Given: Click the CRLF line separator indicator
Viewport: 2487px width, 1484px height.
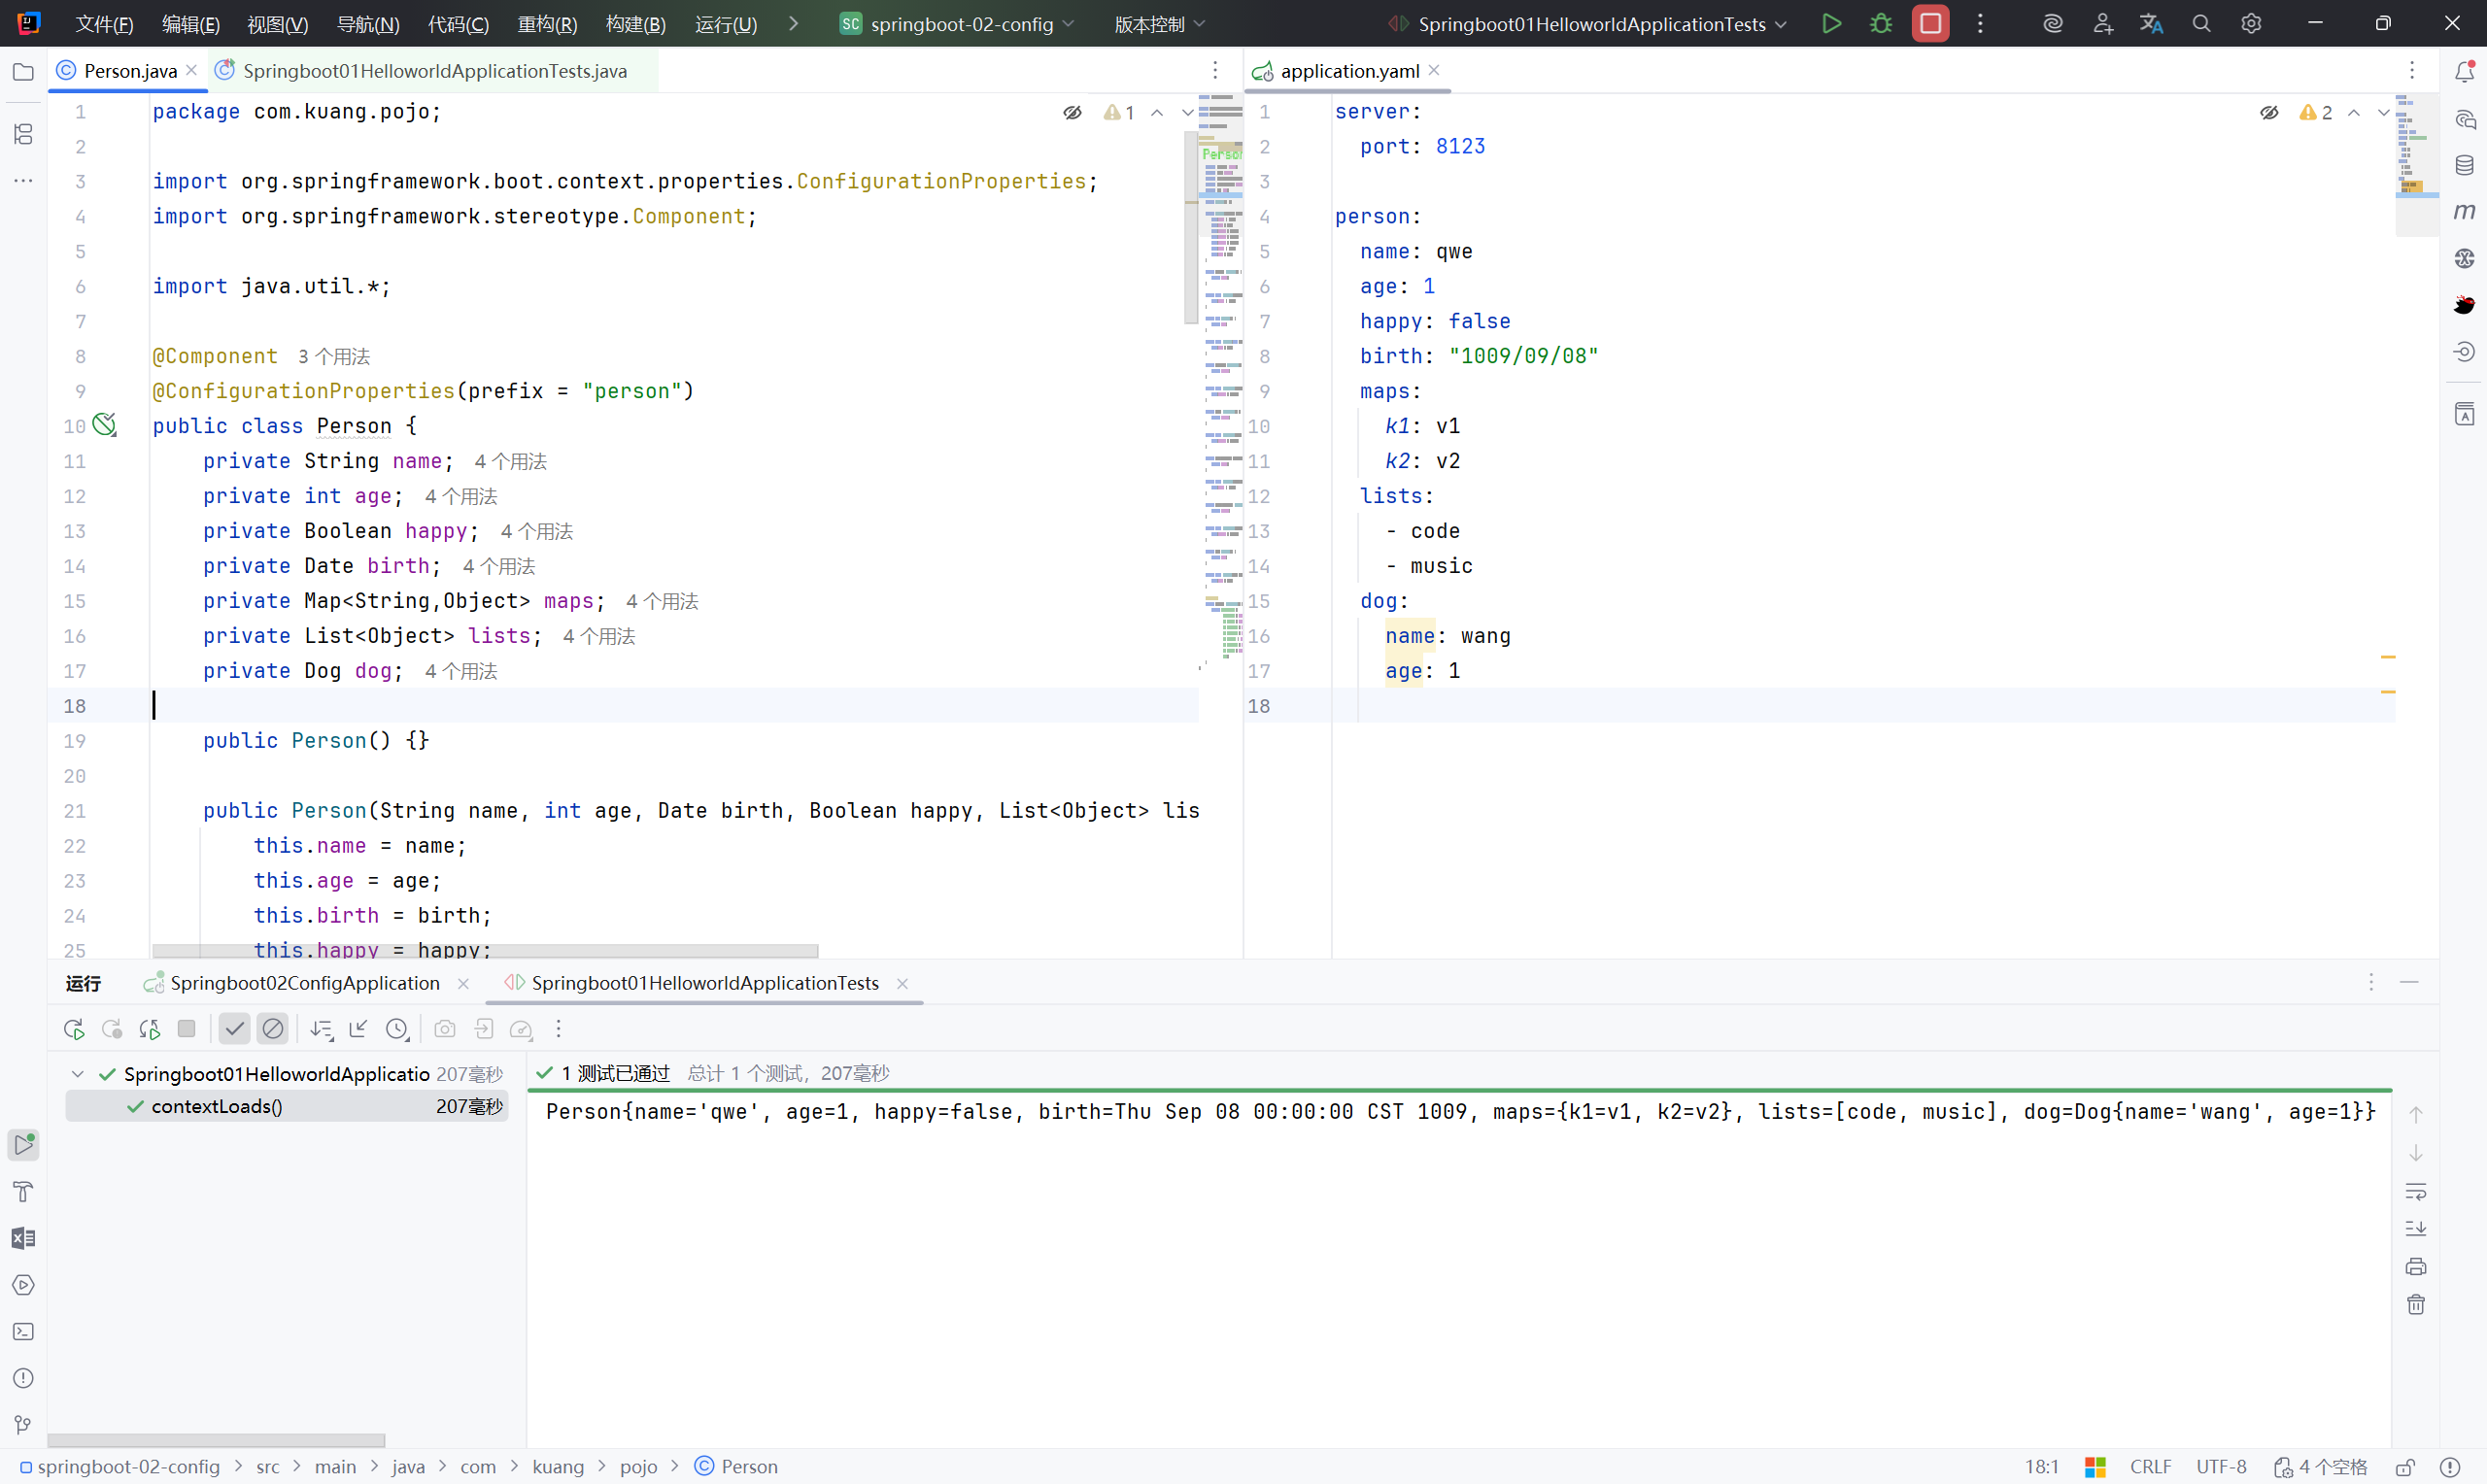Looking at the screenshot, I should pos(2150,1466).
